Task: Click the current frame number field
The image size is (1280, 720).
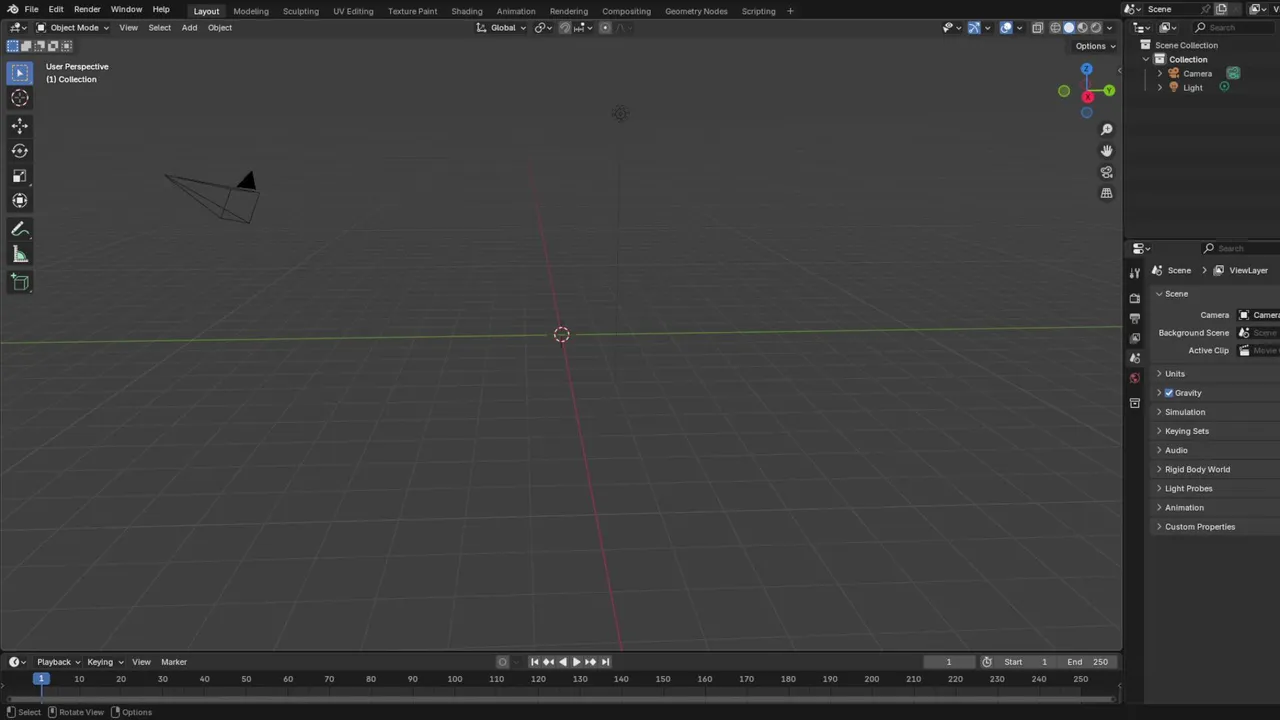Action: point(949,662)
